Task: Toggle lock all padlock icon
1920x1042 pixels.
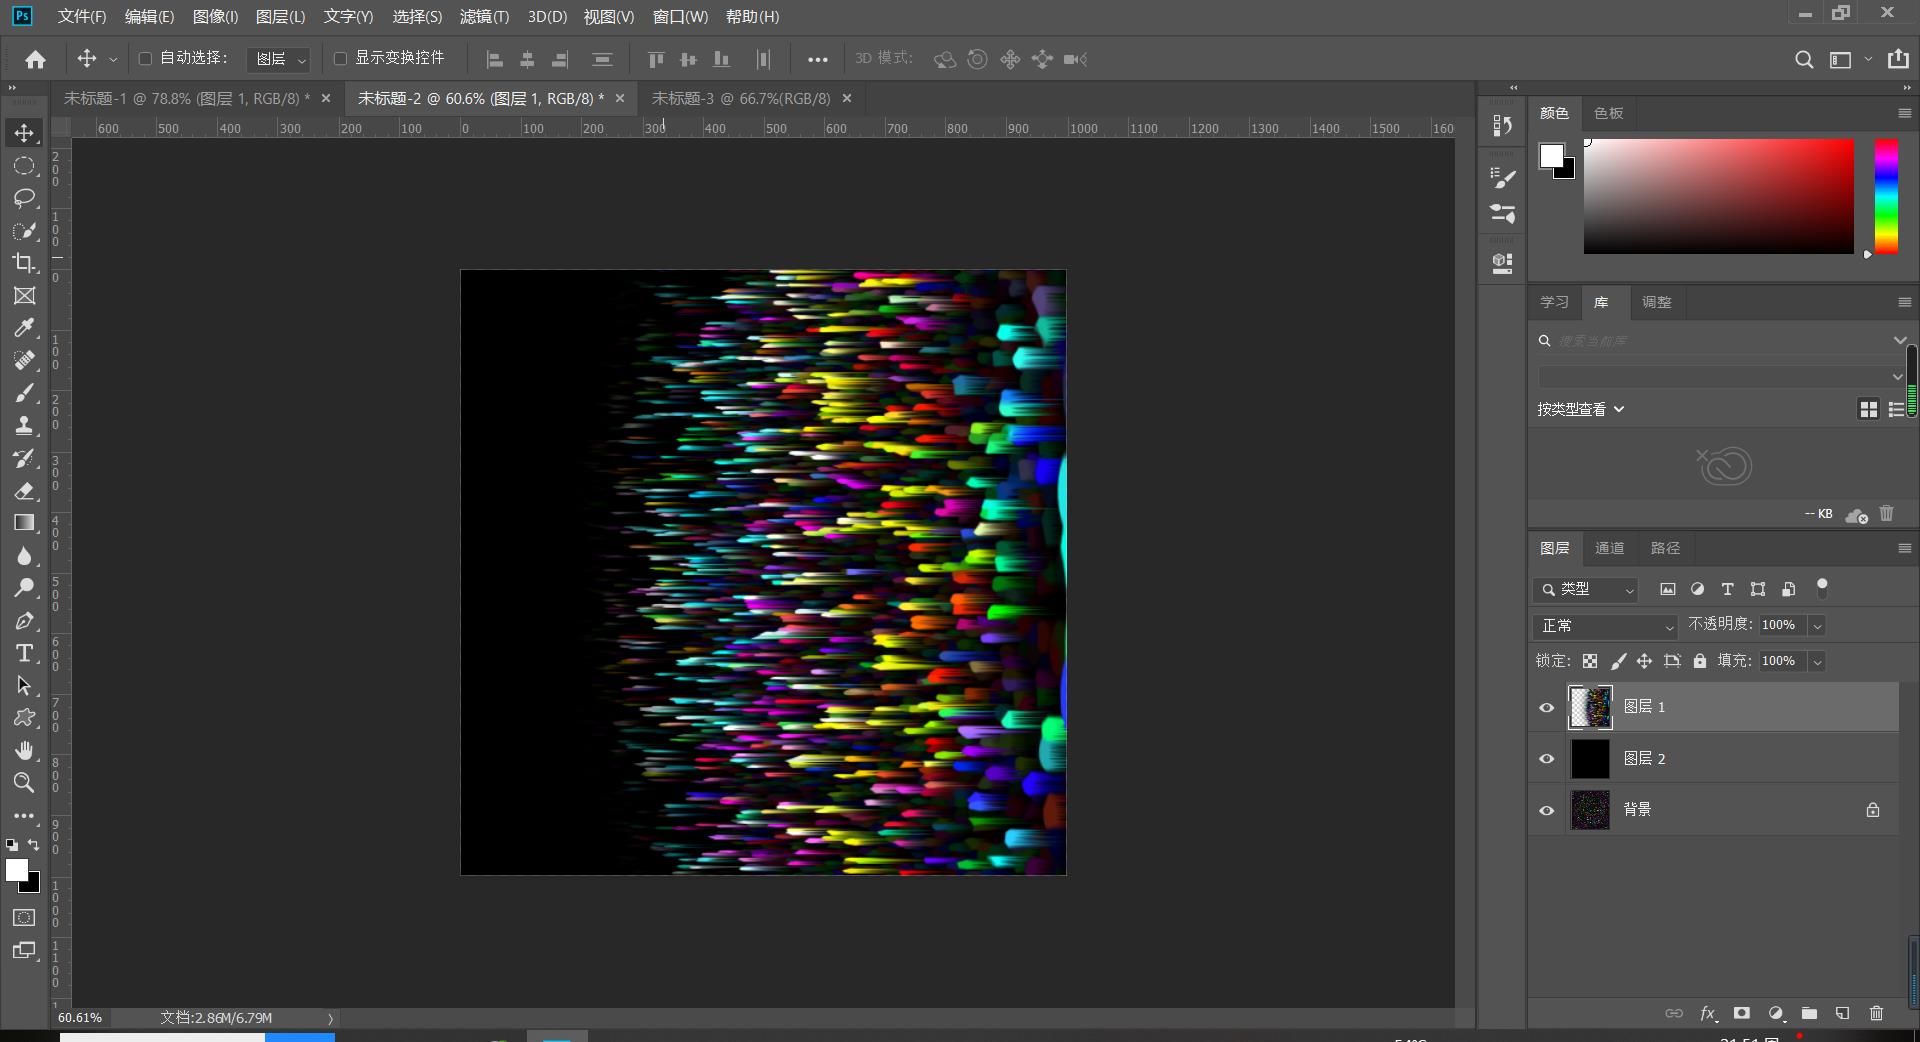Action: click(x=1700, y=661)
